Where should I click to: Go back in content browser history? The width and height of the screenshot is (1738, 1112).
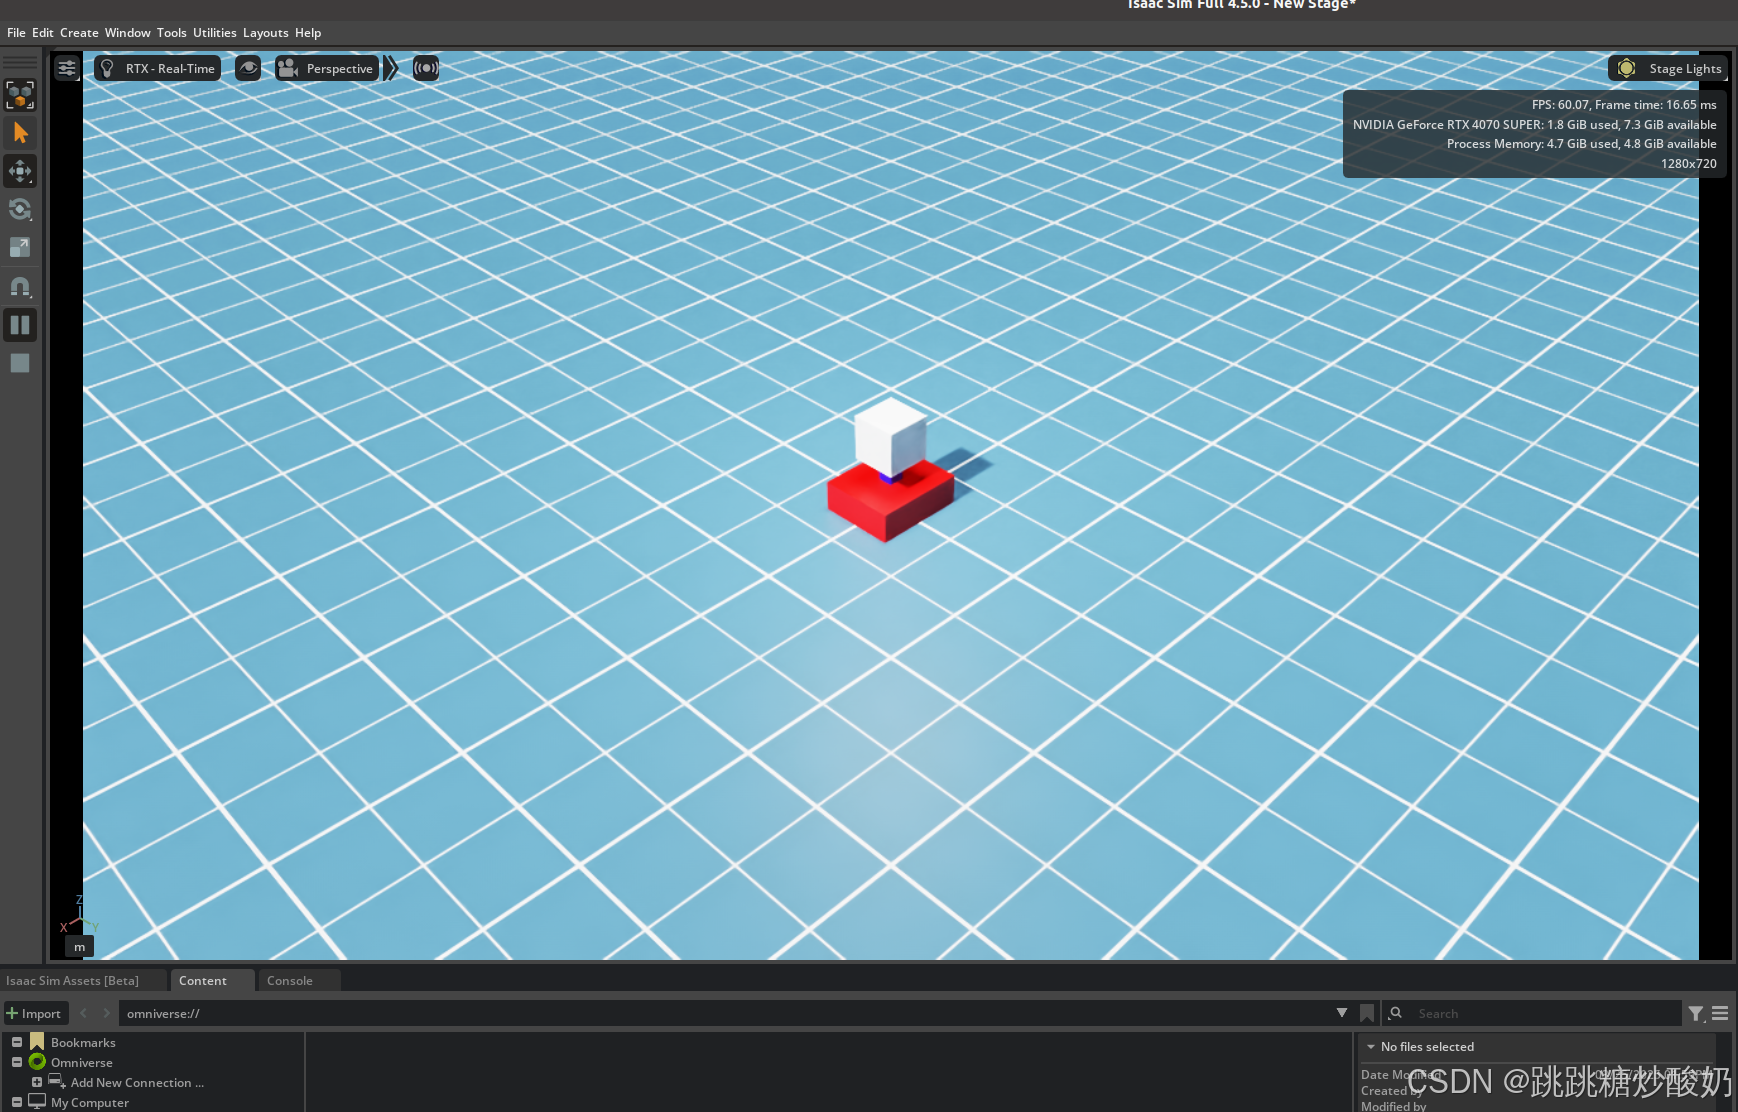click(84, 1013)
